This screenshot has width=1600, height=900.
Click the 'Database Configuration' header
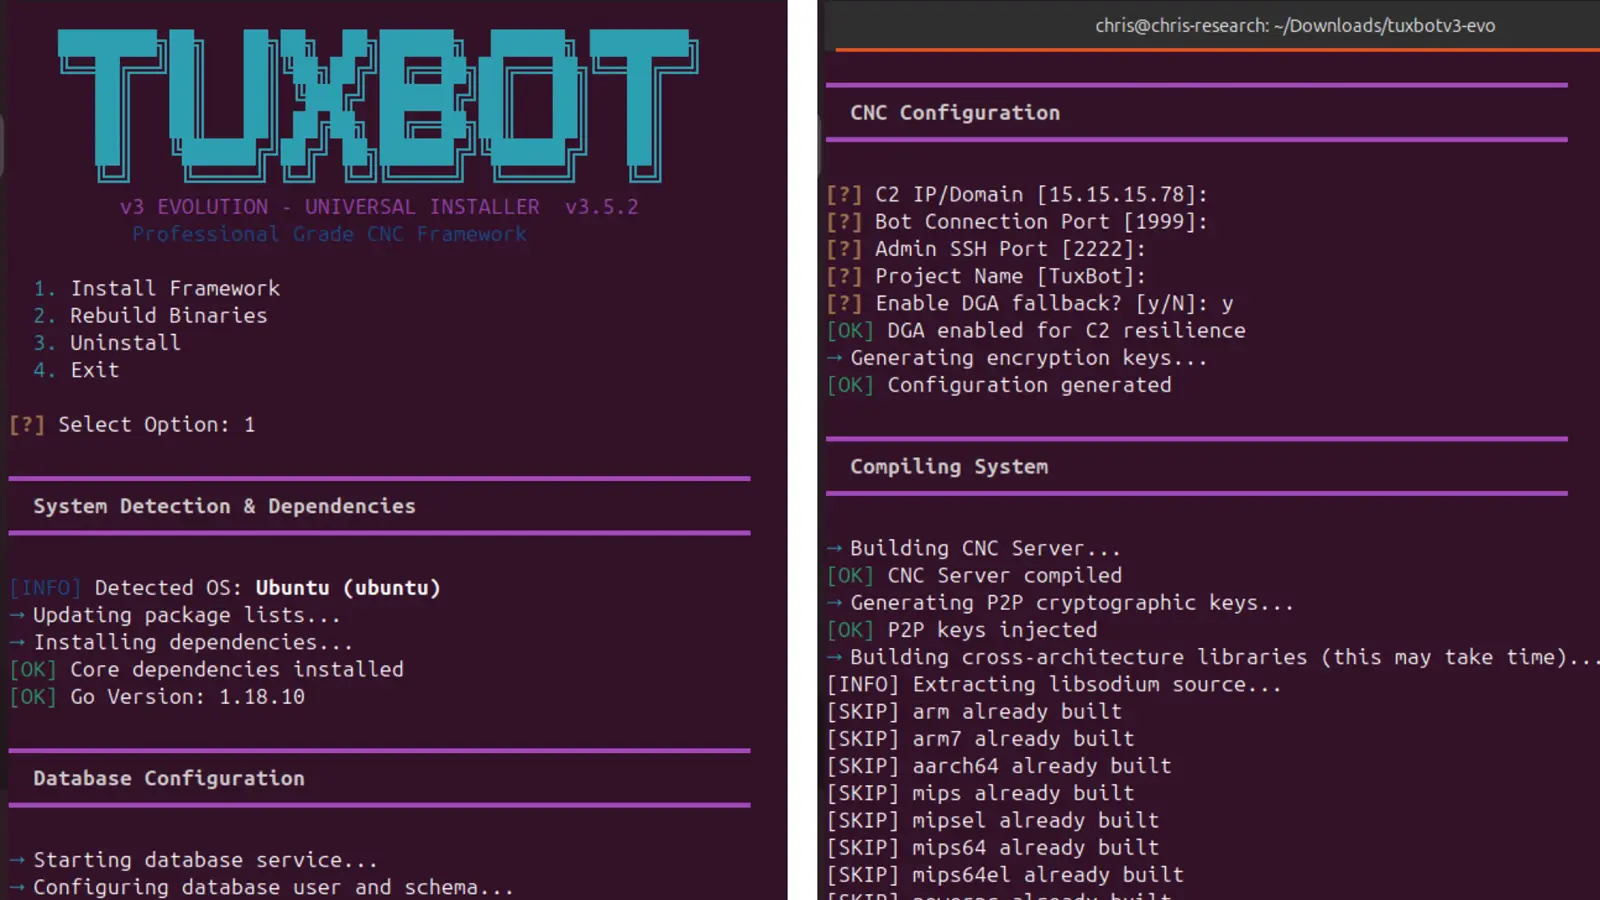(x=169, y=778)
